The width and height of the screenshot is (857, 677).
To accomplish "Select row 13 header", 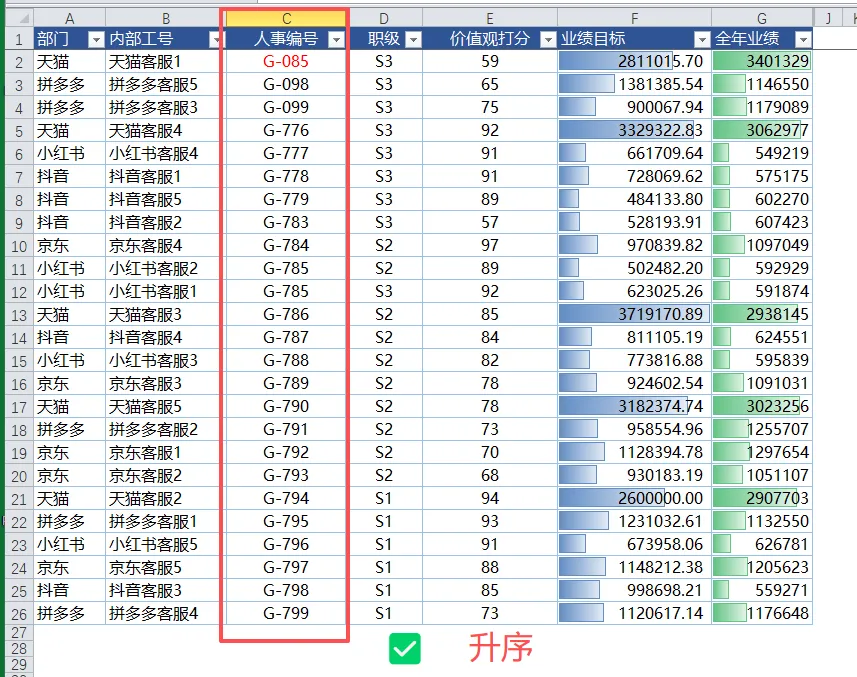I will (19, 315).
